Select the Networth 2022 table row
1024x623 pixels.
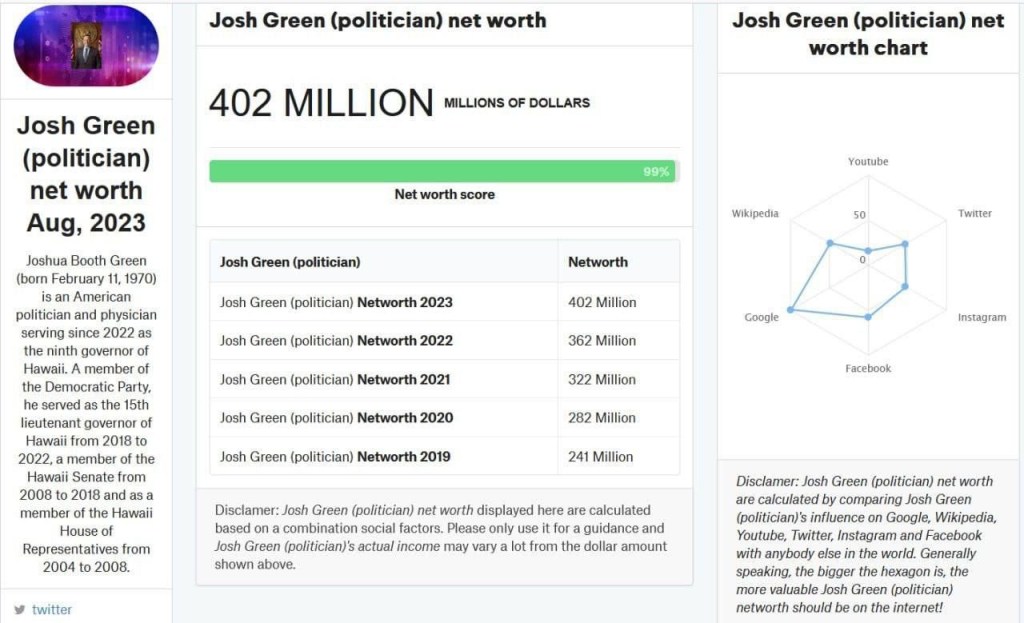[x=444, y=340]
